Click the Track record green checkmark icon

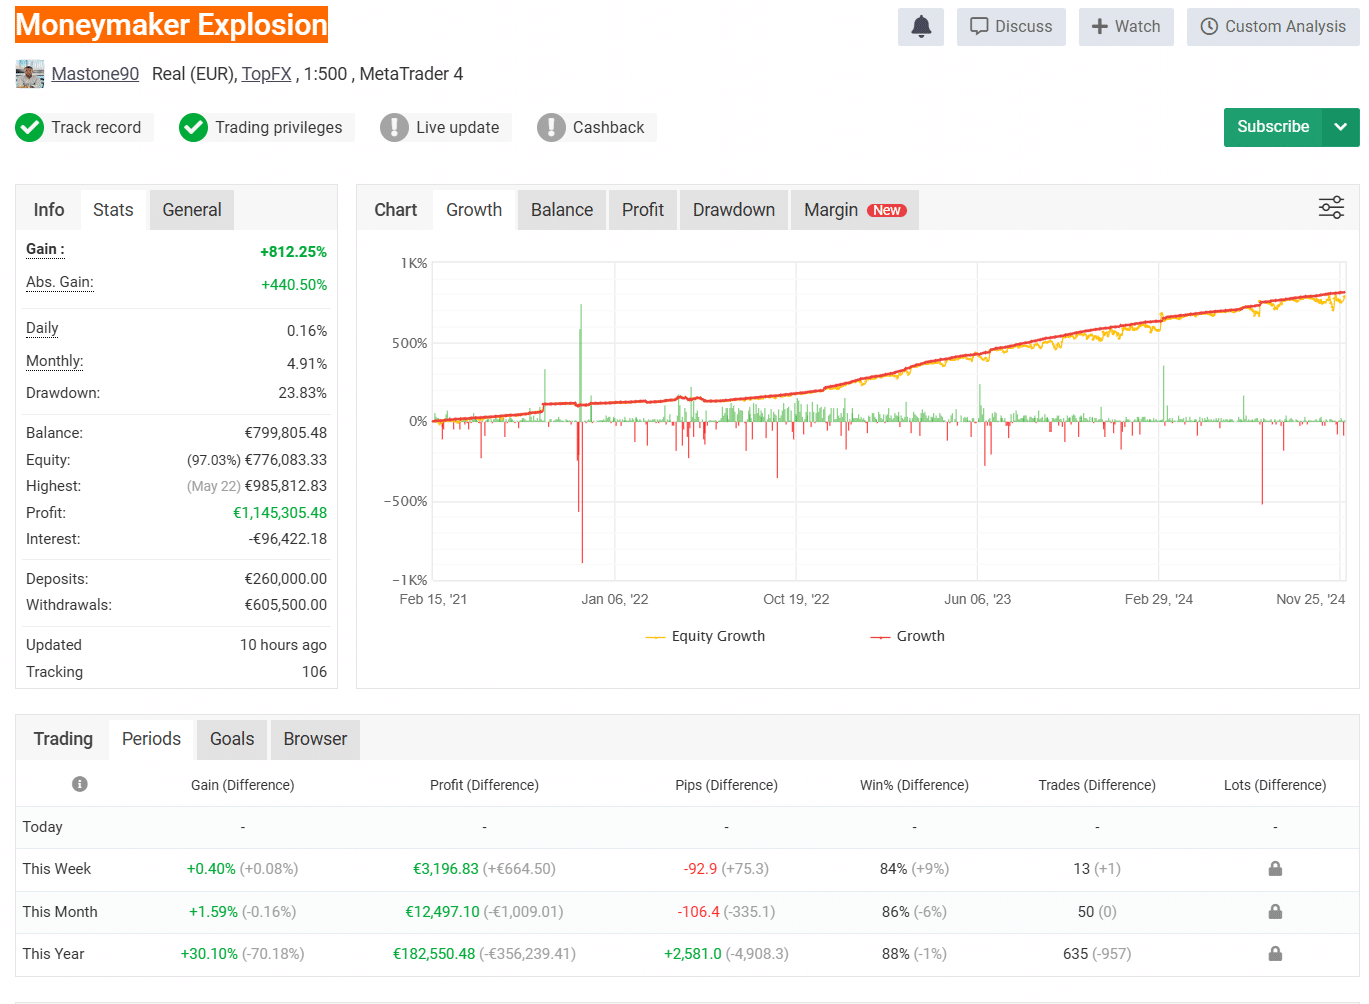pos(30,128)
